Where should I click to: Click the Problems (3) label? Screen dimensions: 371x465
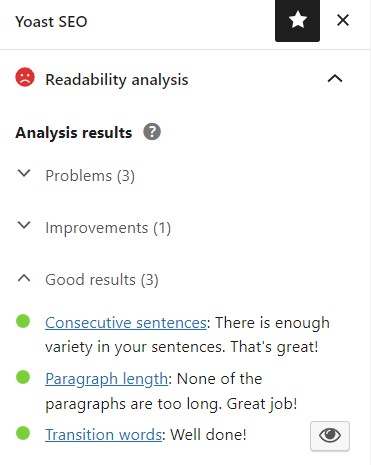pyautogui.click(x=90, y=176)
